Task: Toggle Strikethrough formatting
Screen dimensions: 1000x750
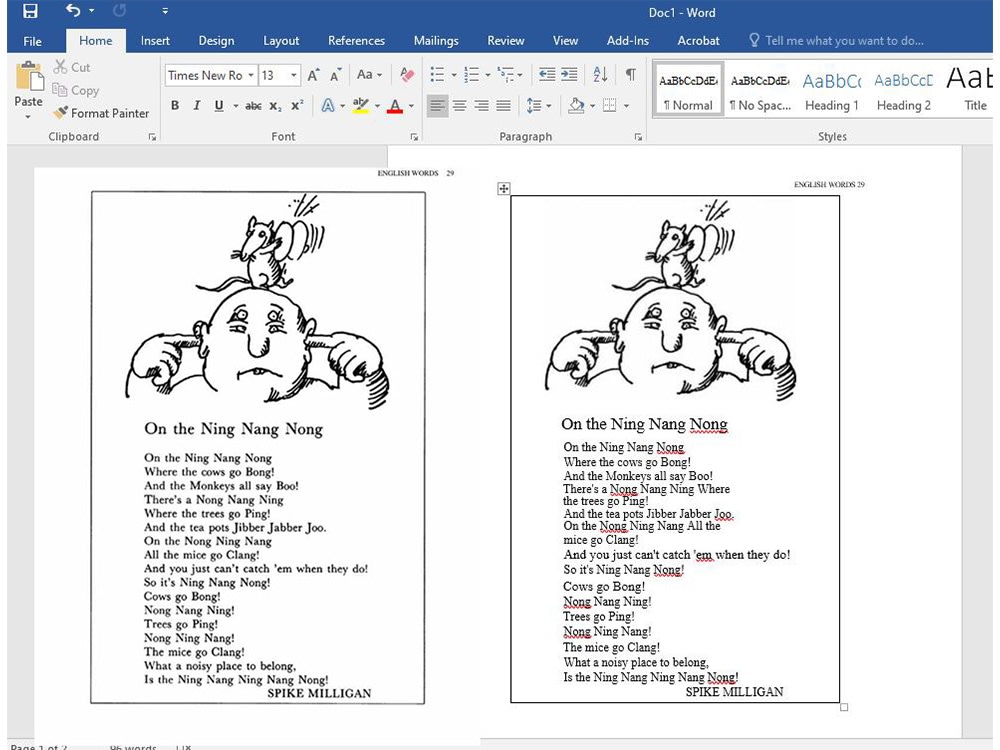Action: (253, 106)
